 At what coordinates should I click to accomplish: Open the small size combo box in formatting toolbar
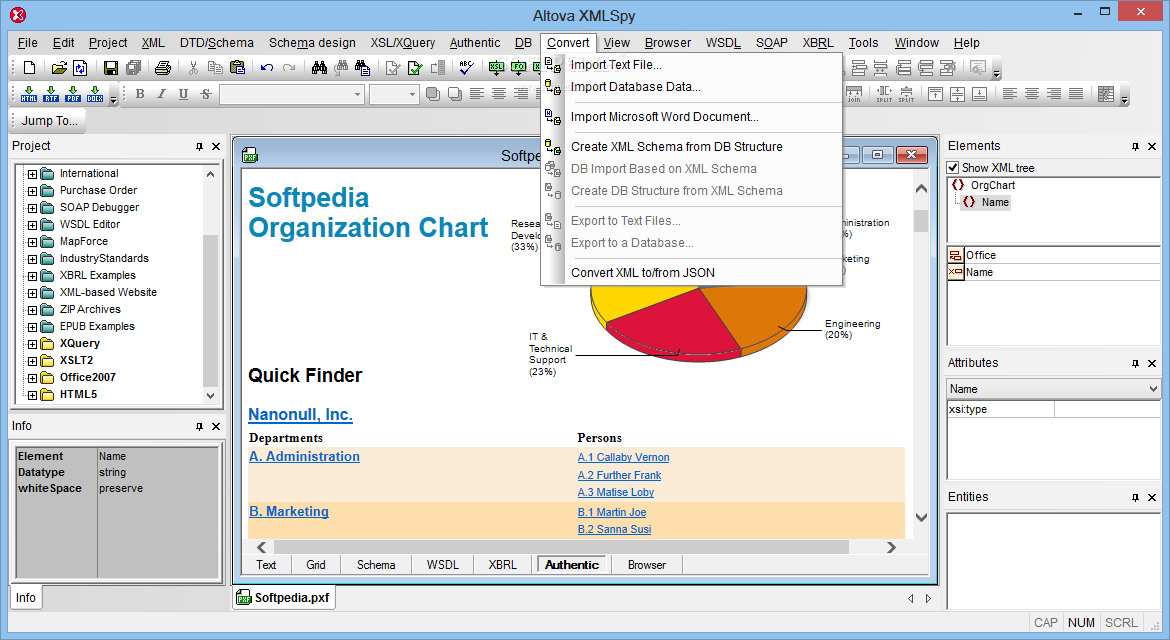(x=393, y=94)
